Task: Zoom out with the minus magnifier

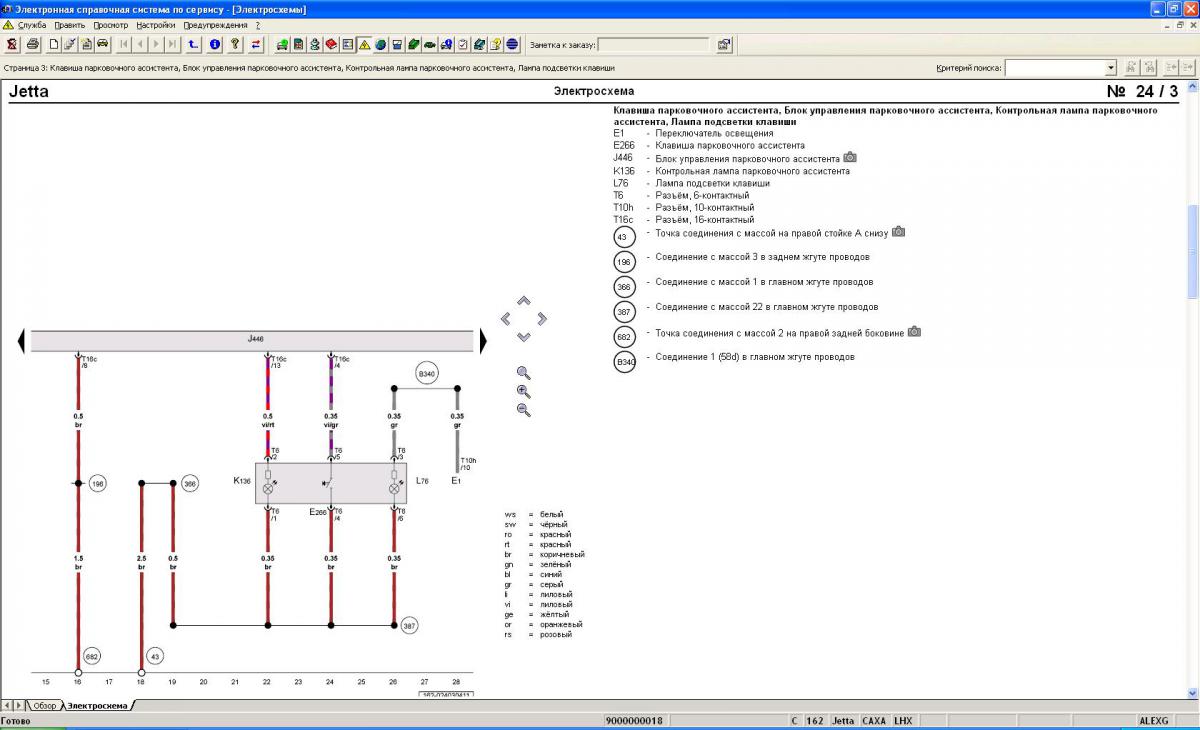Action: pos(523,410)
